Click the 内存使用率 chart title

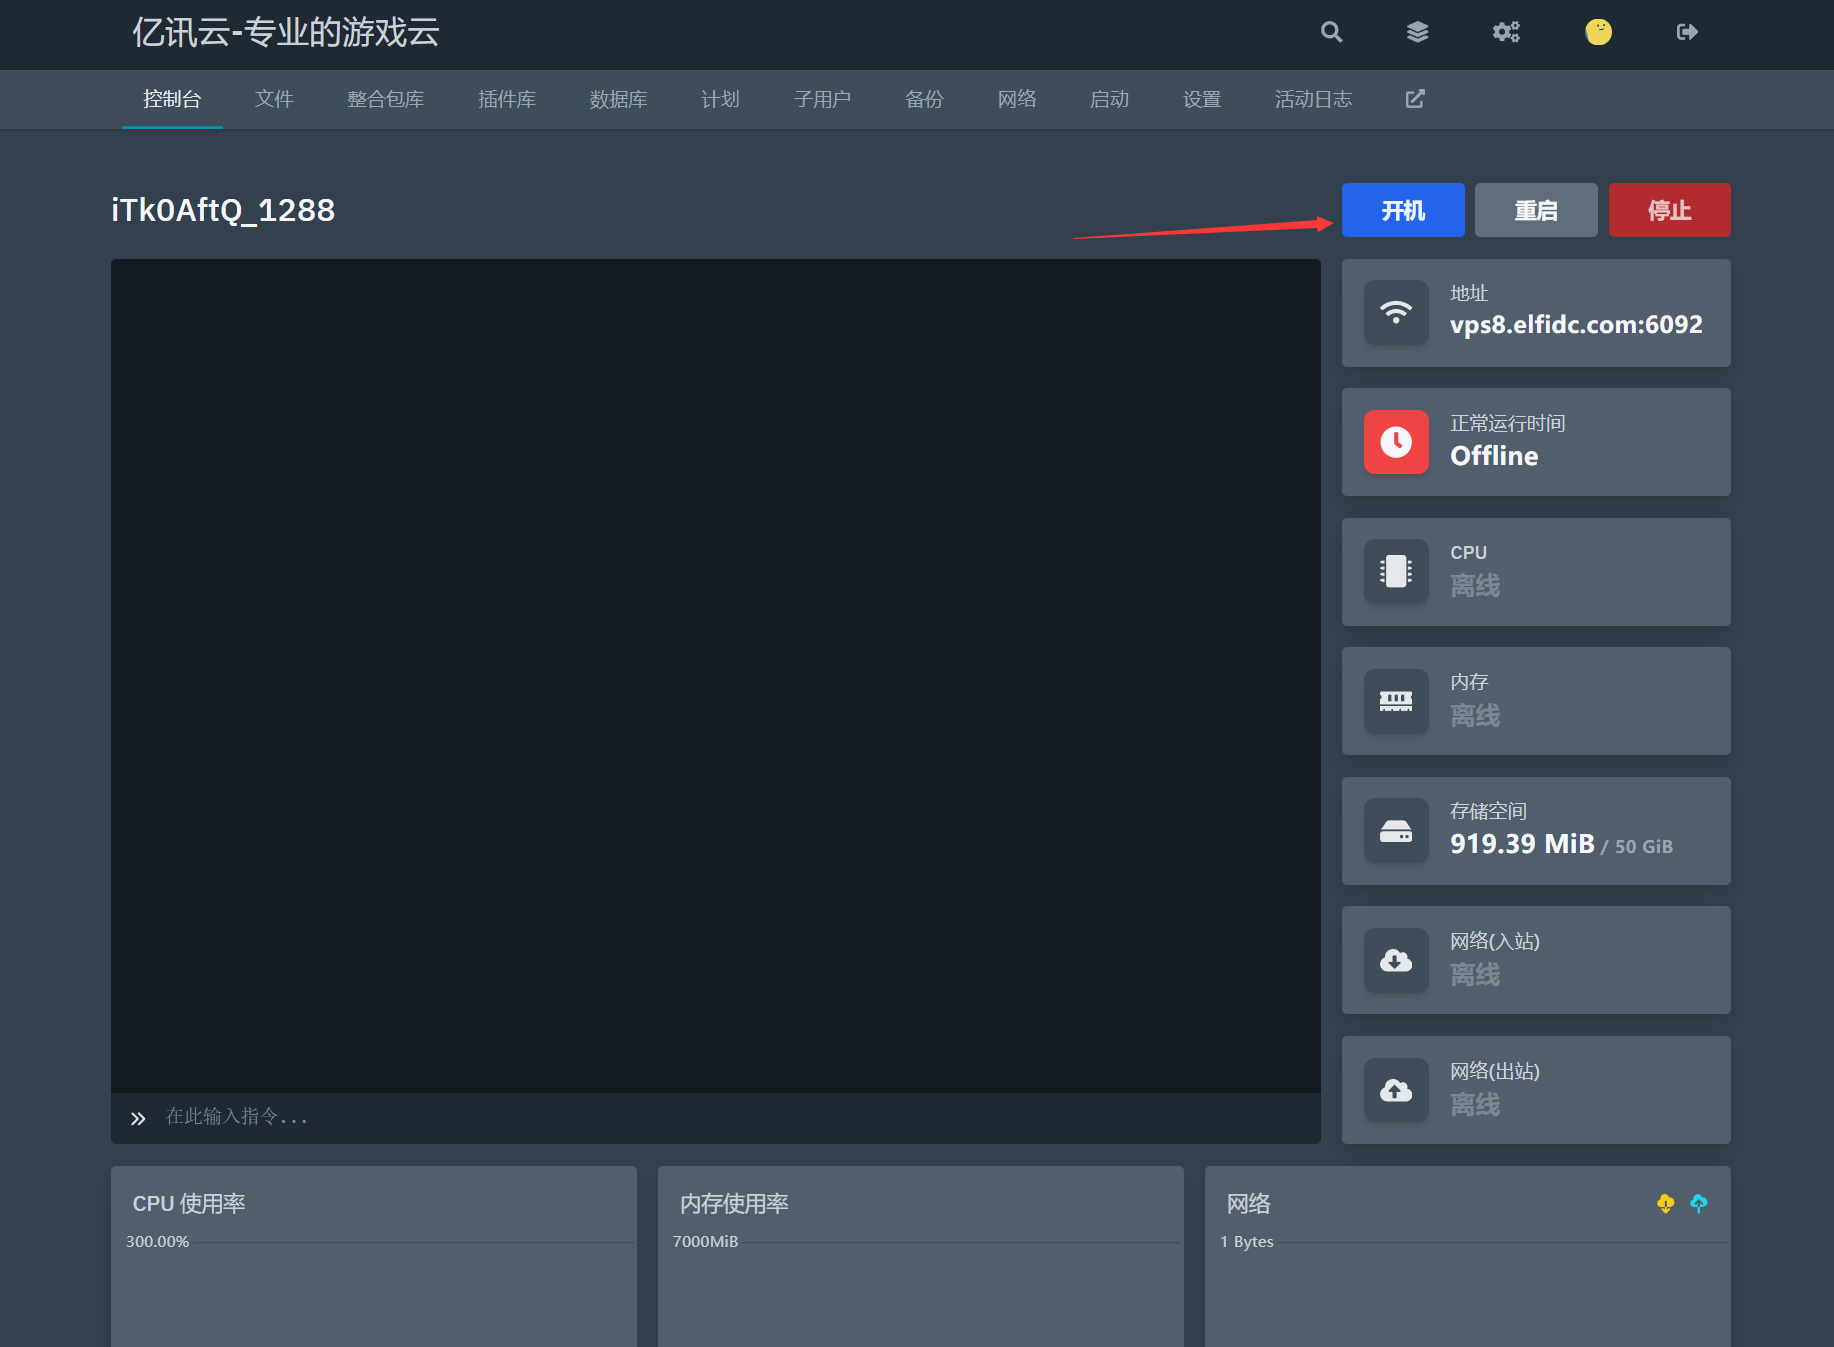click(x=734, y=1204)
